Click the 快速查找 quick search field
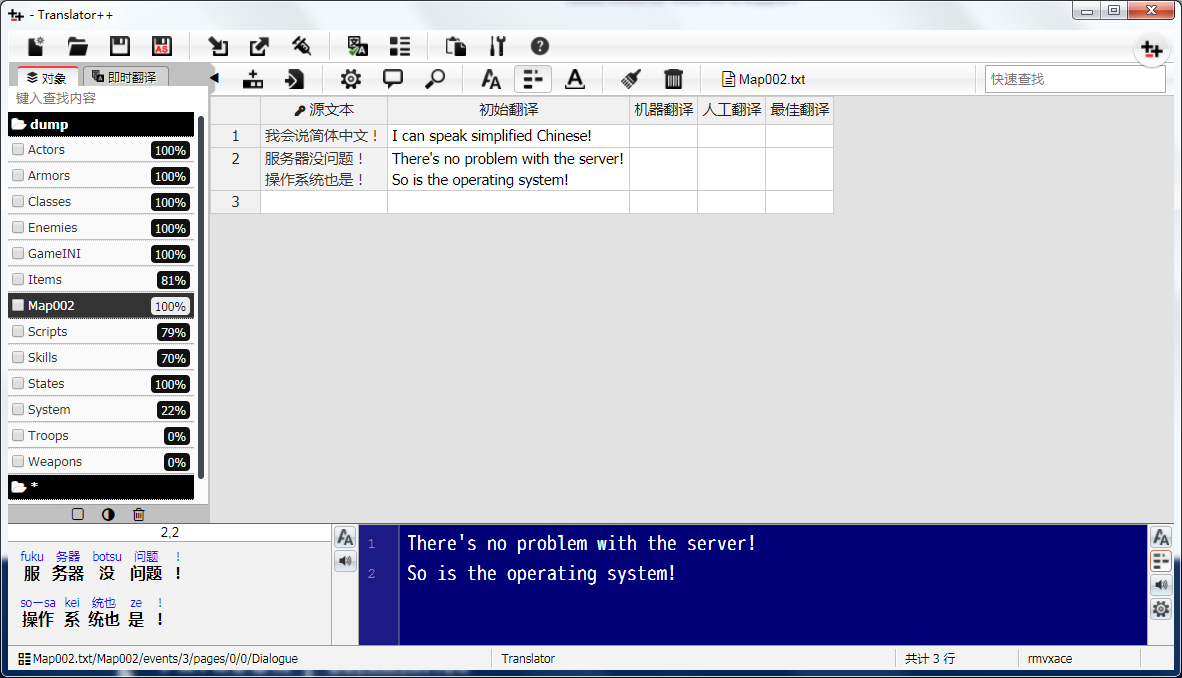The width and height of the screenshot is (1182, 678). [x=1074, y=78]
